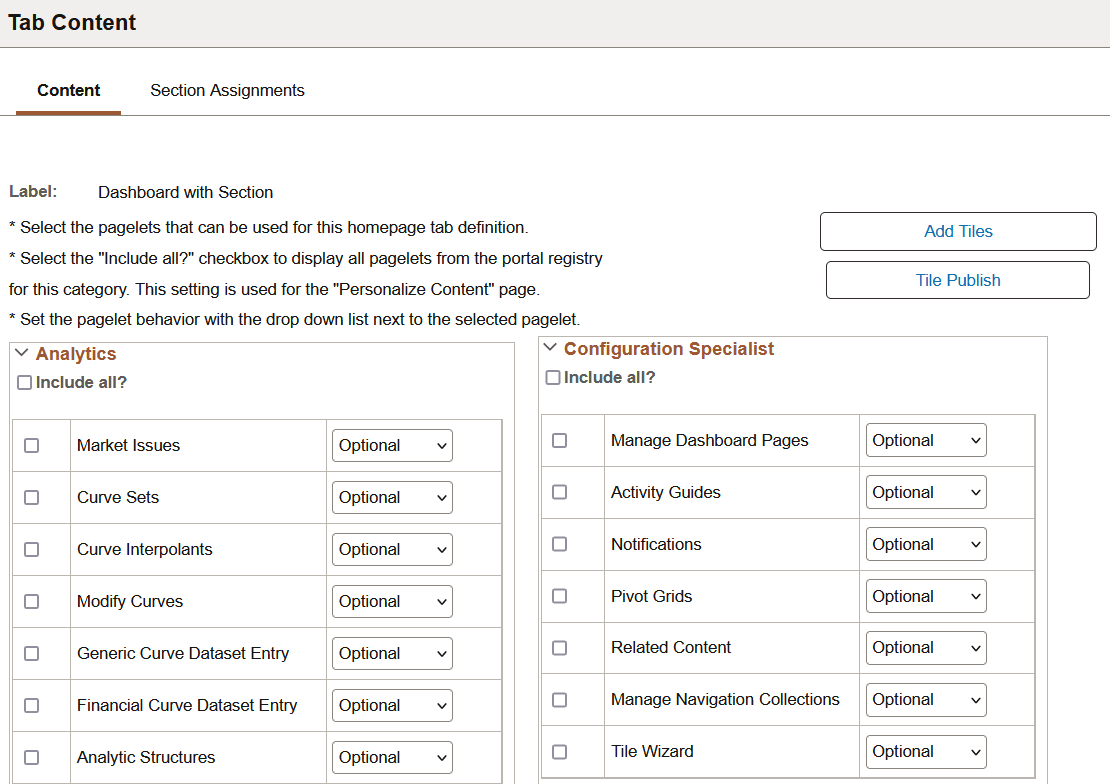
Task: Check the Analytic Structures checkbox
Action: pos(32,758)
